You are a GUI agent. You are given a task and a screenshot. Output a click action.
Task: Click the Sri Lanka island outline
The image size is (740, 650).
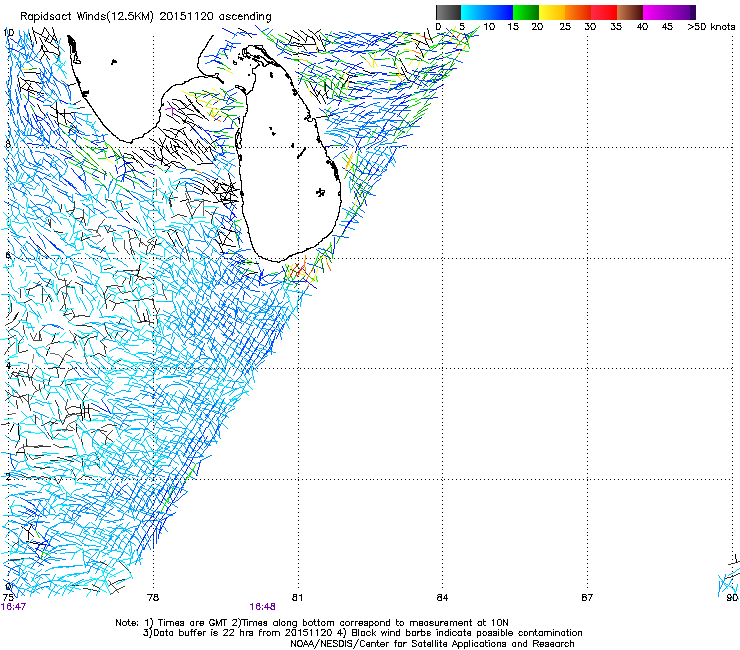(x=288, y=153)
